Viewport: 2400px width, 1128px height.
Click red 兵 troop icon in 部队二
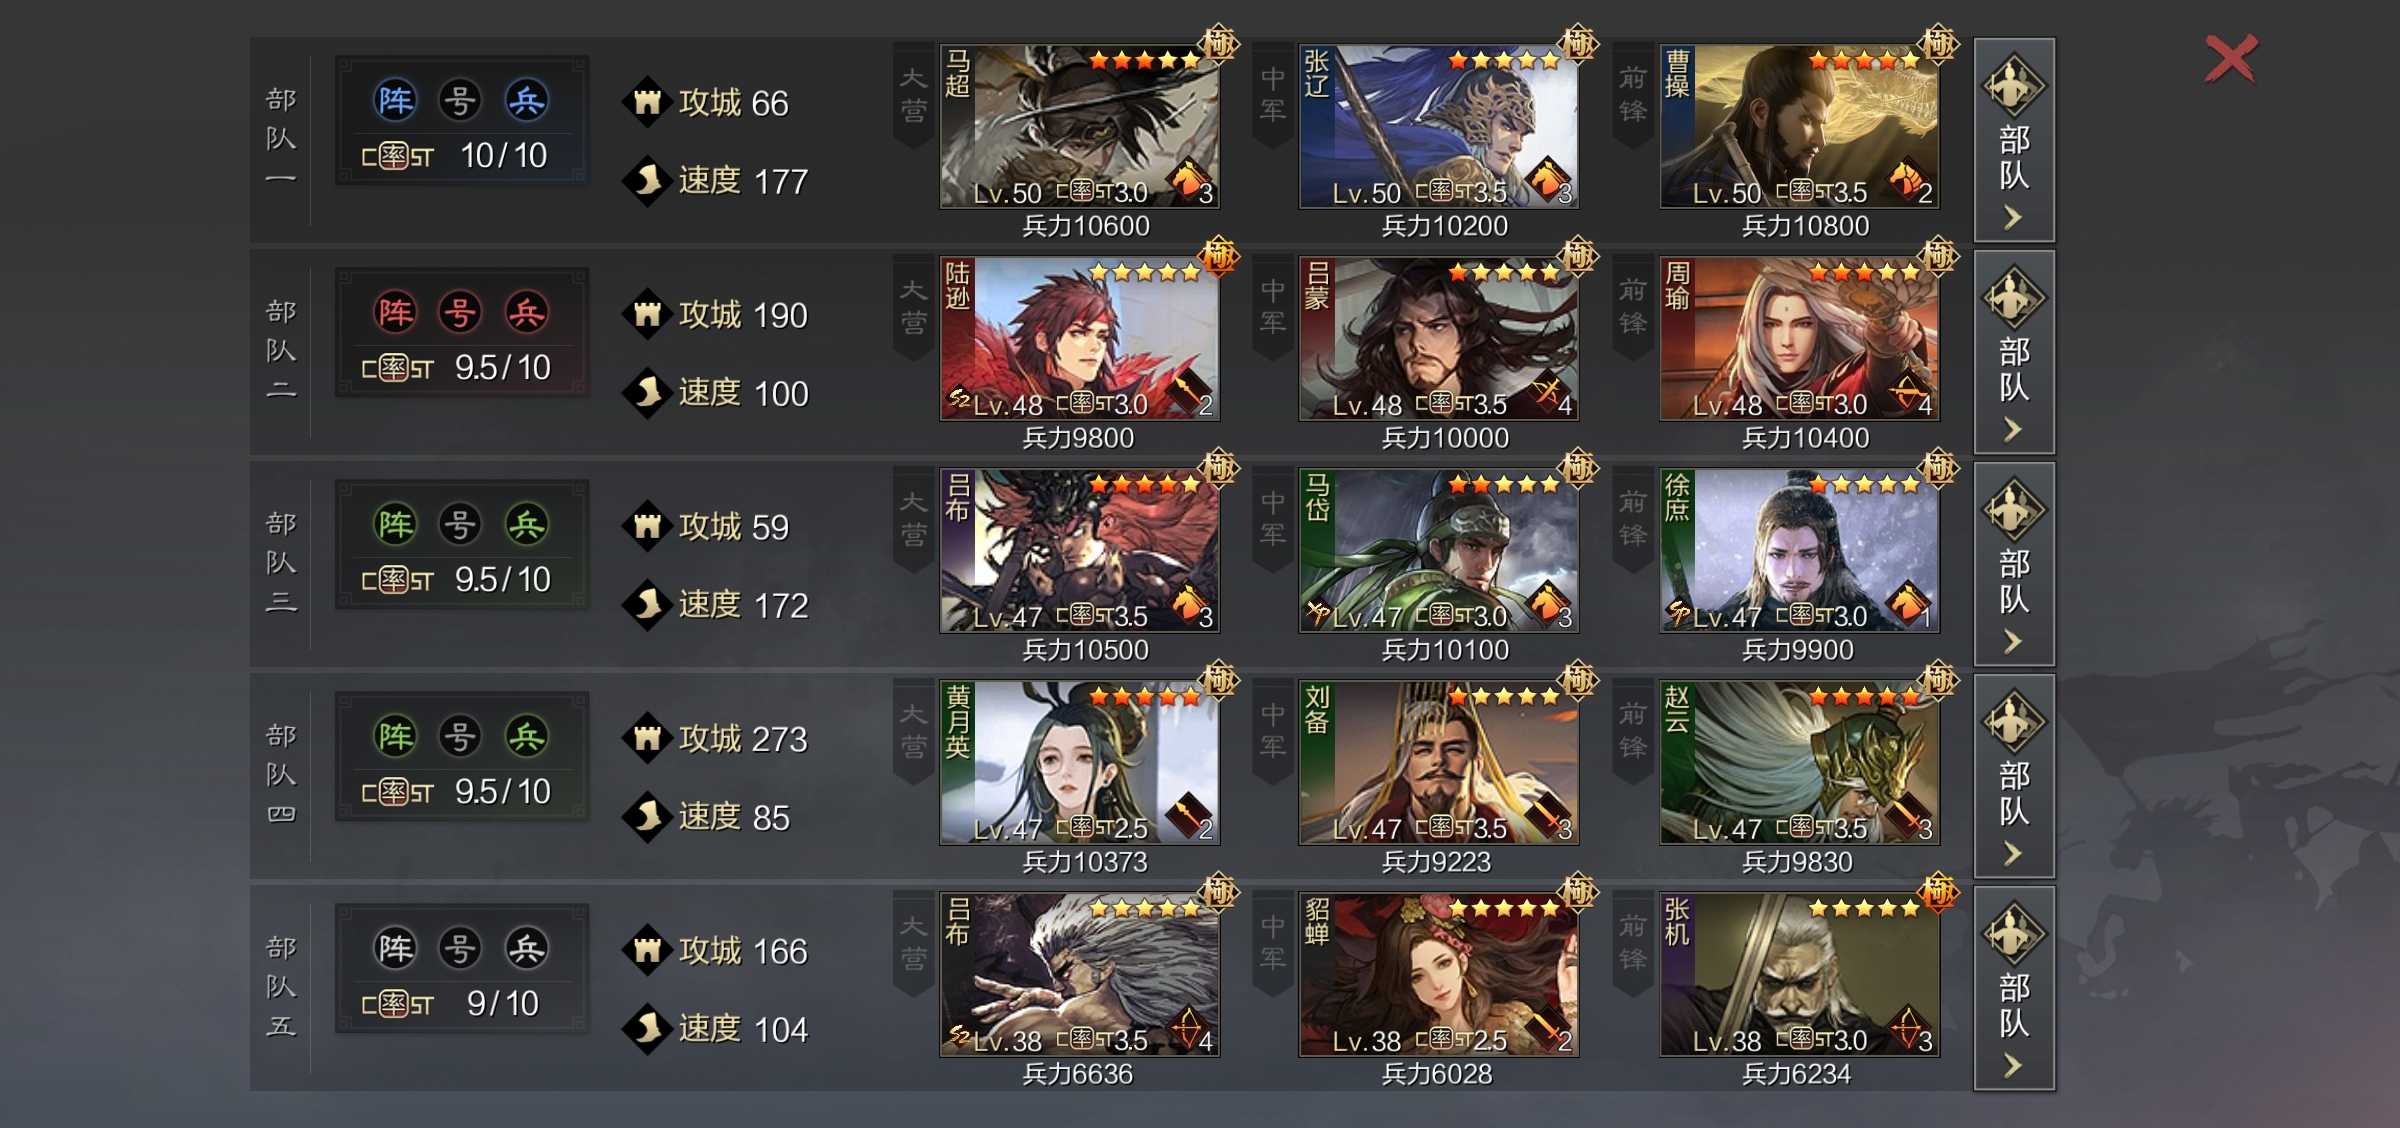[x=527, y=312]
